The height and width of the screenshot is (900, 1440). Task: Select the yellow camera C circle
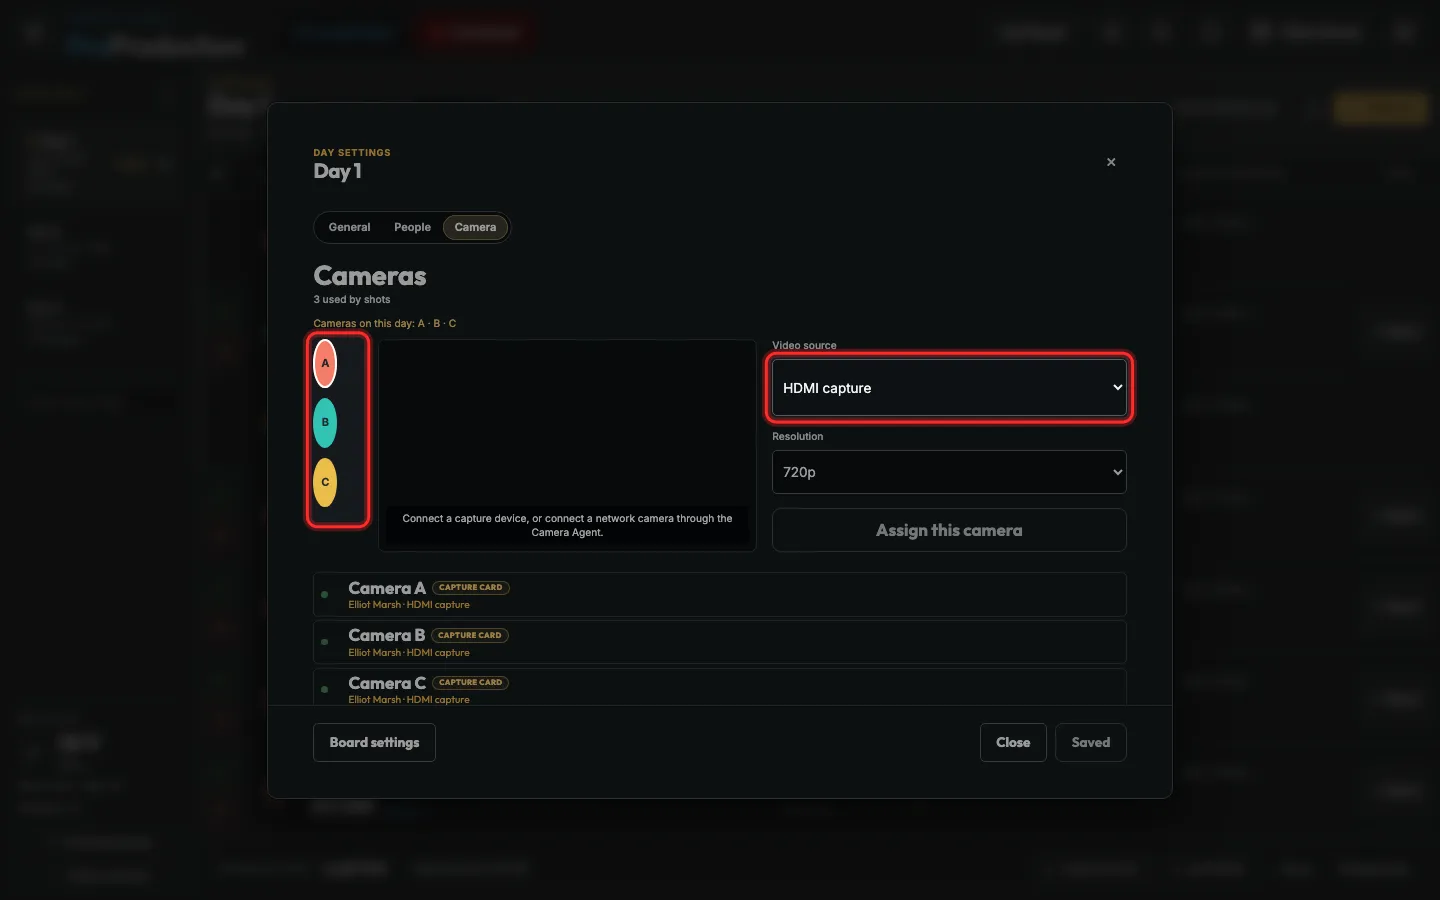pyautogui.click(x=325, y=483)
